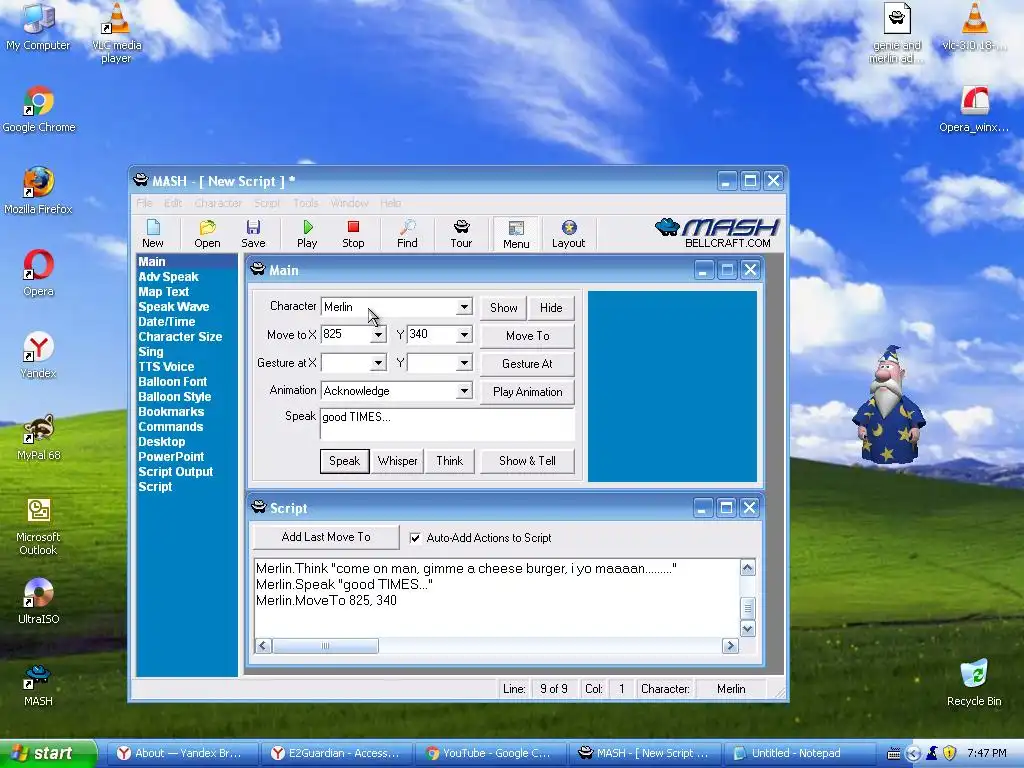The width and height of the screenshot is (1024, 768).
Task: Launch UltraISO desktop shortcut
Action: point(39,601)
